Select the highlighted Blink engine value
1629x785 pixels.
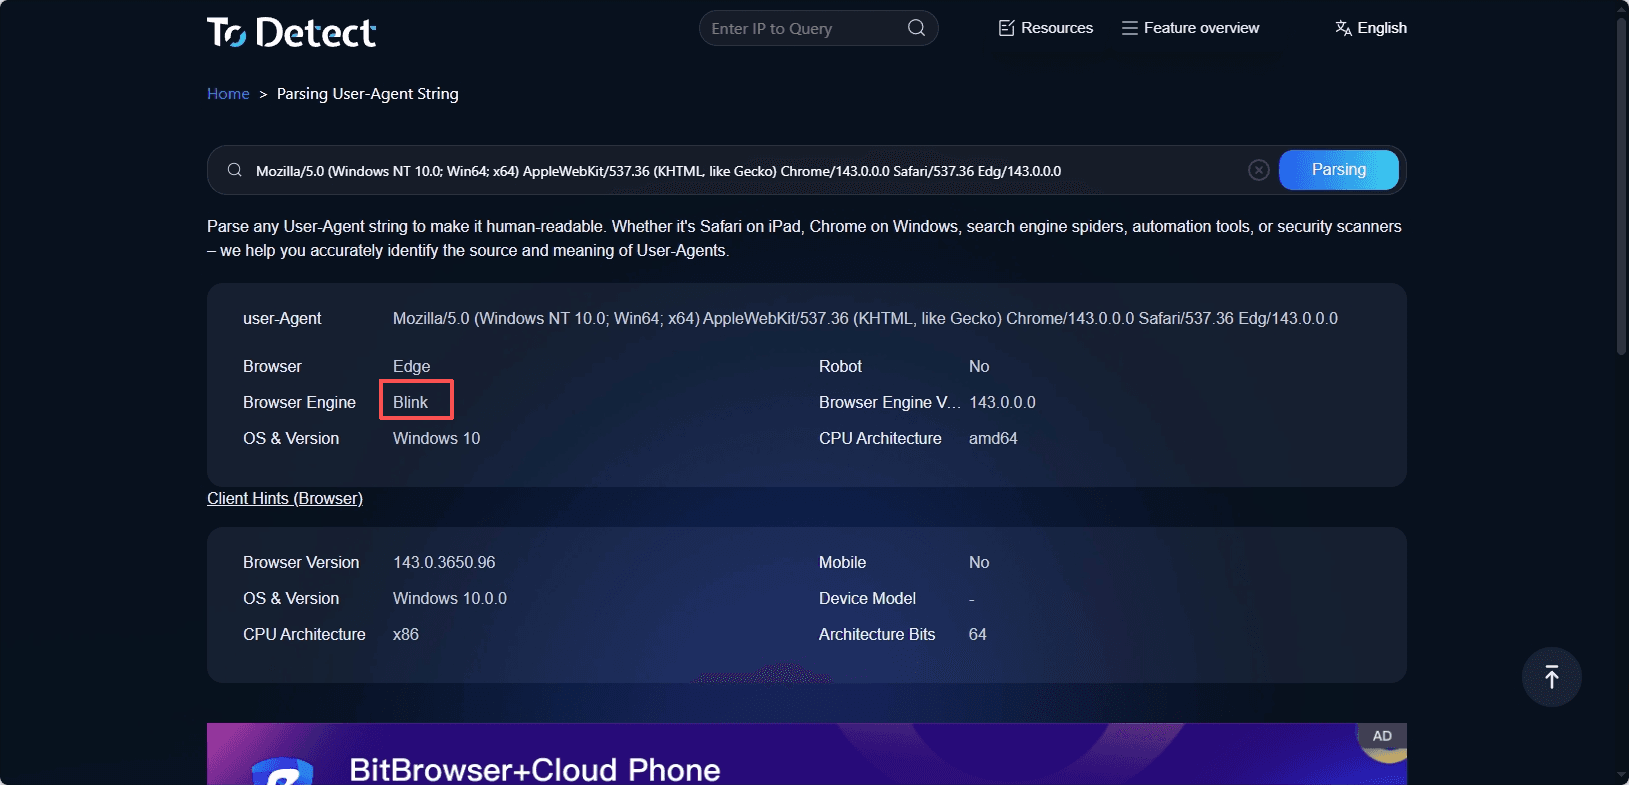pos(411,402)
